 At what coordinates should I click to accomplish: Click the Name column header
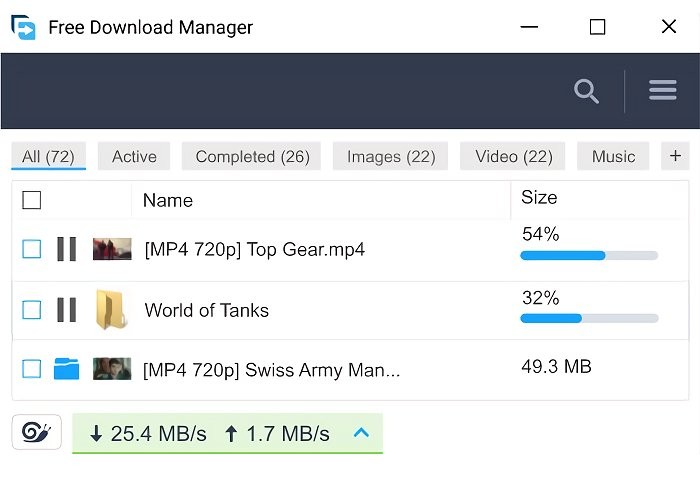coord(168,200)
